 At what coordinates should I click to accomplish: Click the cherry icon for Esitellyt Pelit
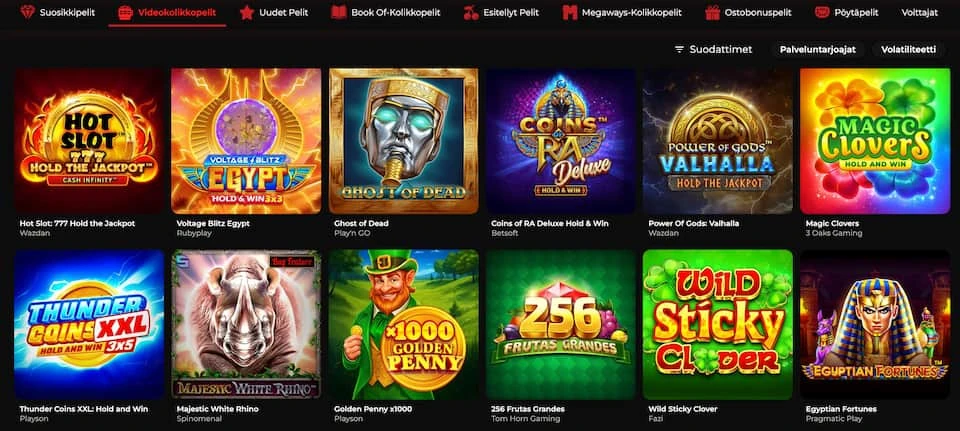click(471, 12)
